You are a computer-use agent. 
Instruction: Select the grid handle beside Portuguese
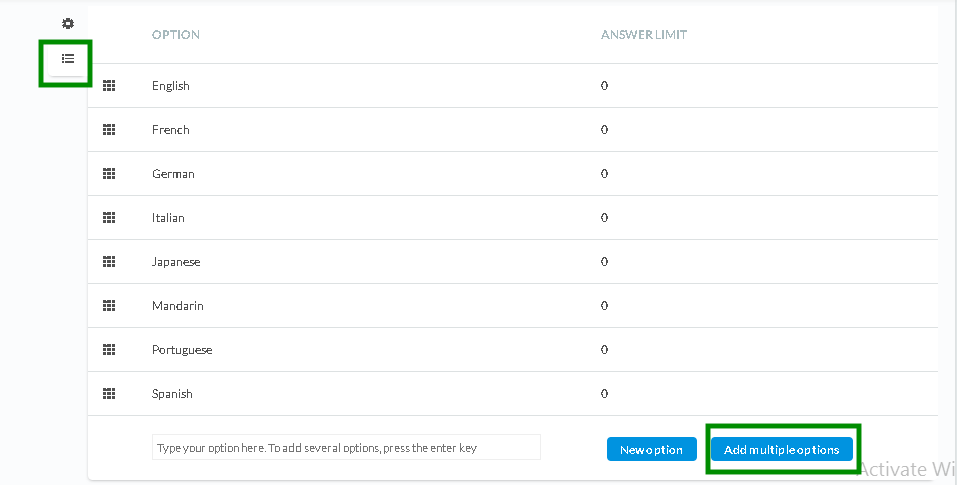pos(109,350)
